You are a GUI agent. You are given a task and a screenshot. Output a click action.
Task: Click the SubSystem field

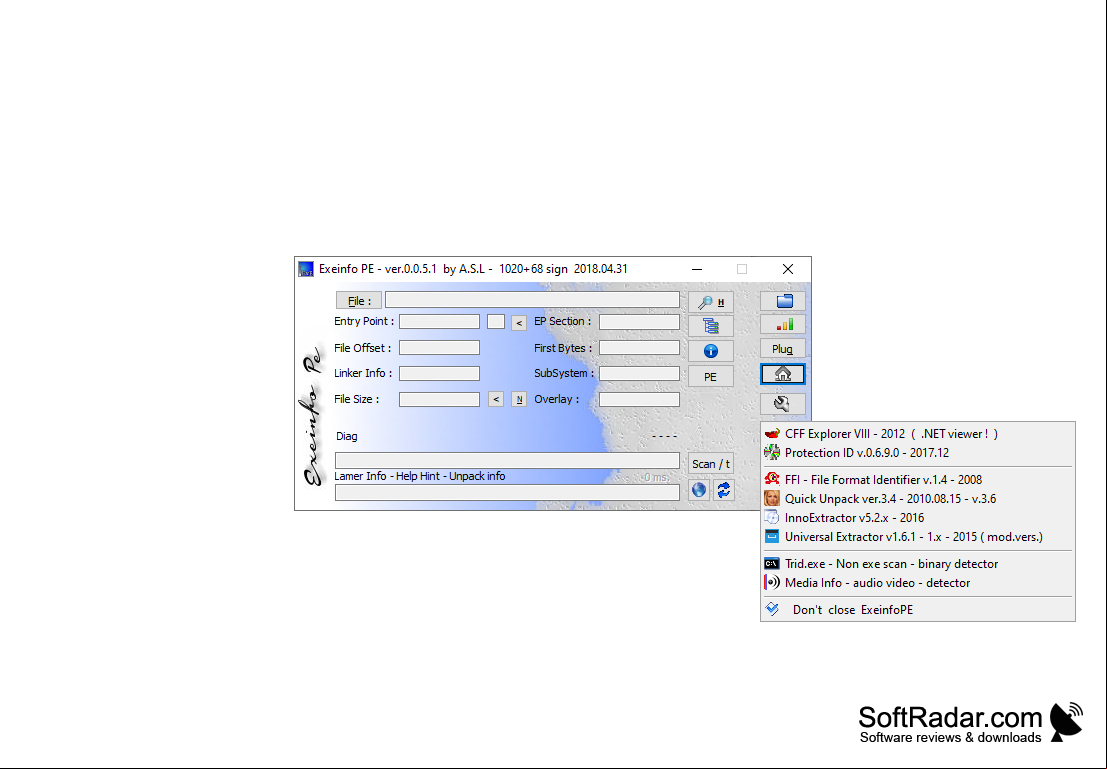coord(640,373)
